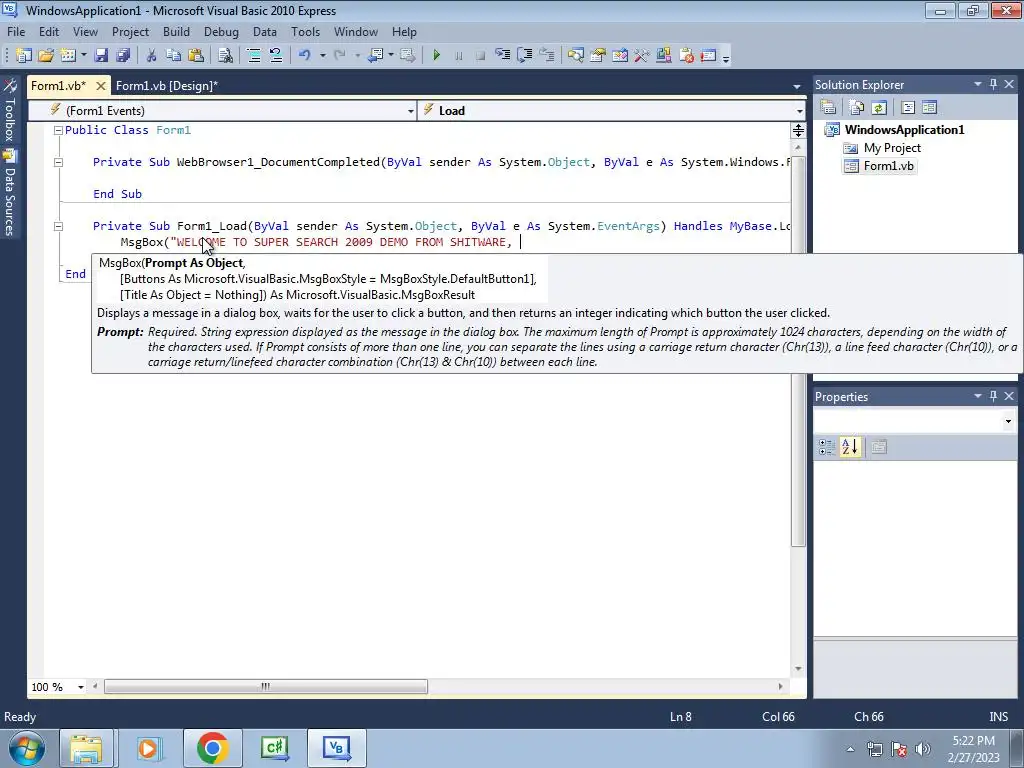The image size is (1024, 768).
Task: Click Show All Files in Solution Explorer
Action: click(857, 108)
